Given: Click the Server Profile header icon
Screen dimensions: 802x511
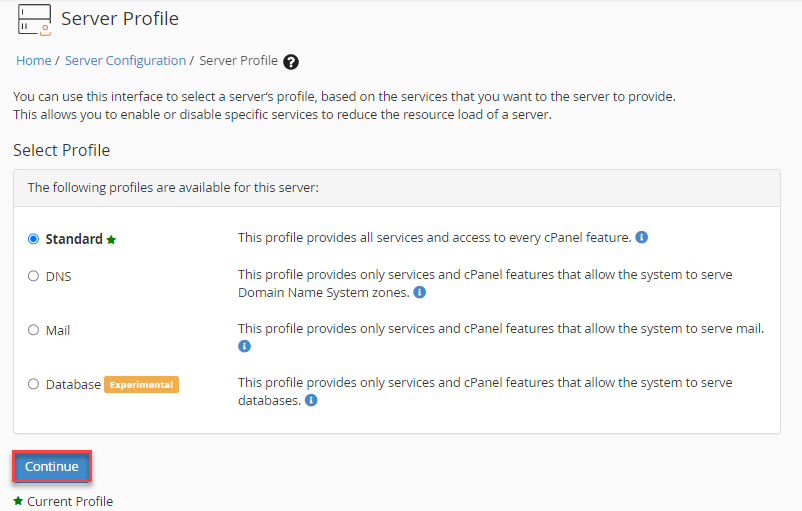Looking at the screenshot, I should pyautogui.click(x=34, y=19).
